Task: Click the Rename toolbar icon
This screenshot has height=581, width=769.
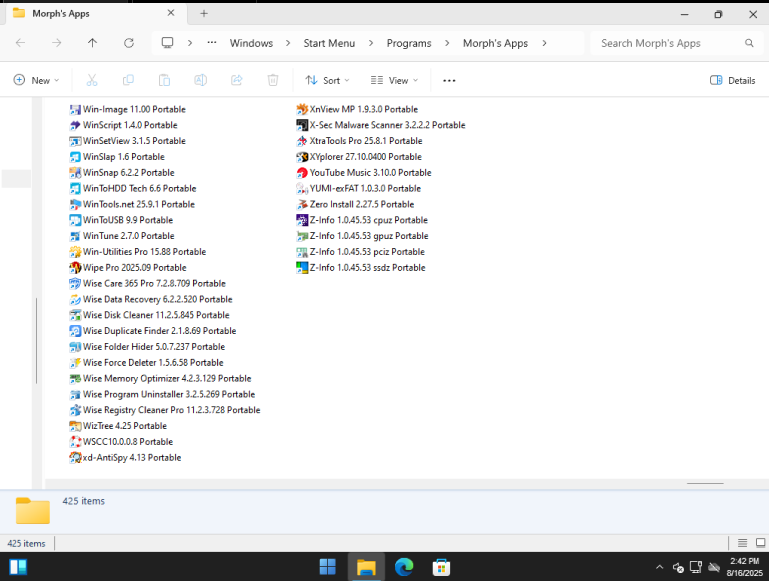Action: click(x=201, y=80)
